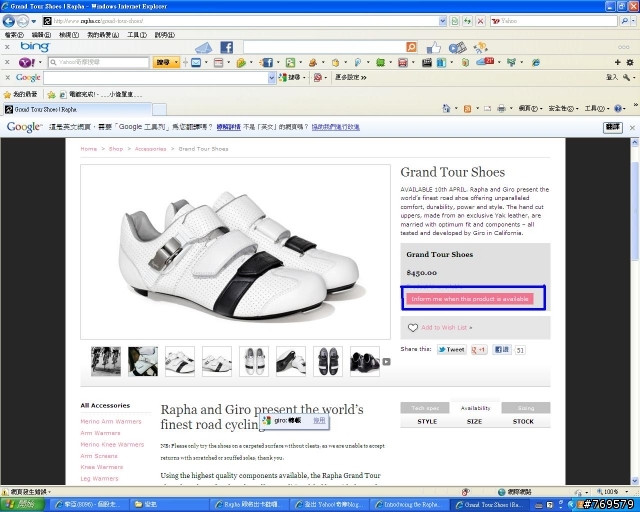Select the Grand Tour Shoes browser tab
Viewport: 640px width, 512px height.
click(77, 109)
